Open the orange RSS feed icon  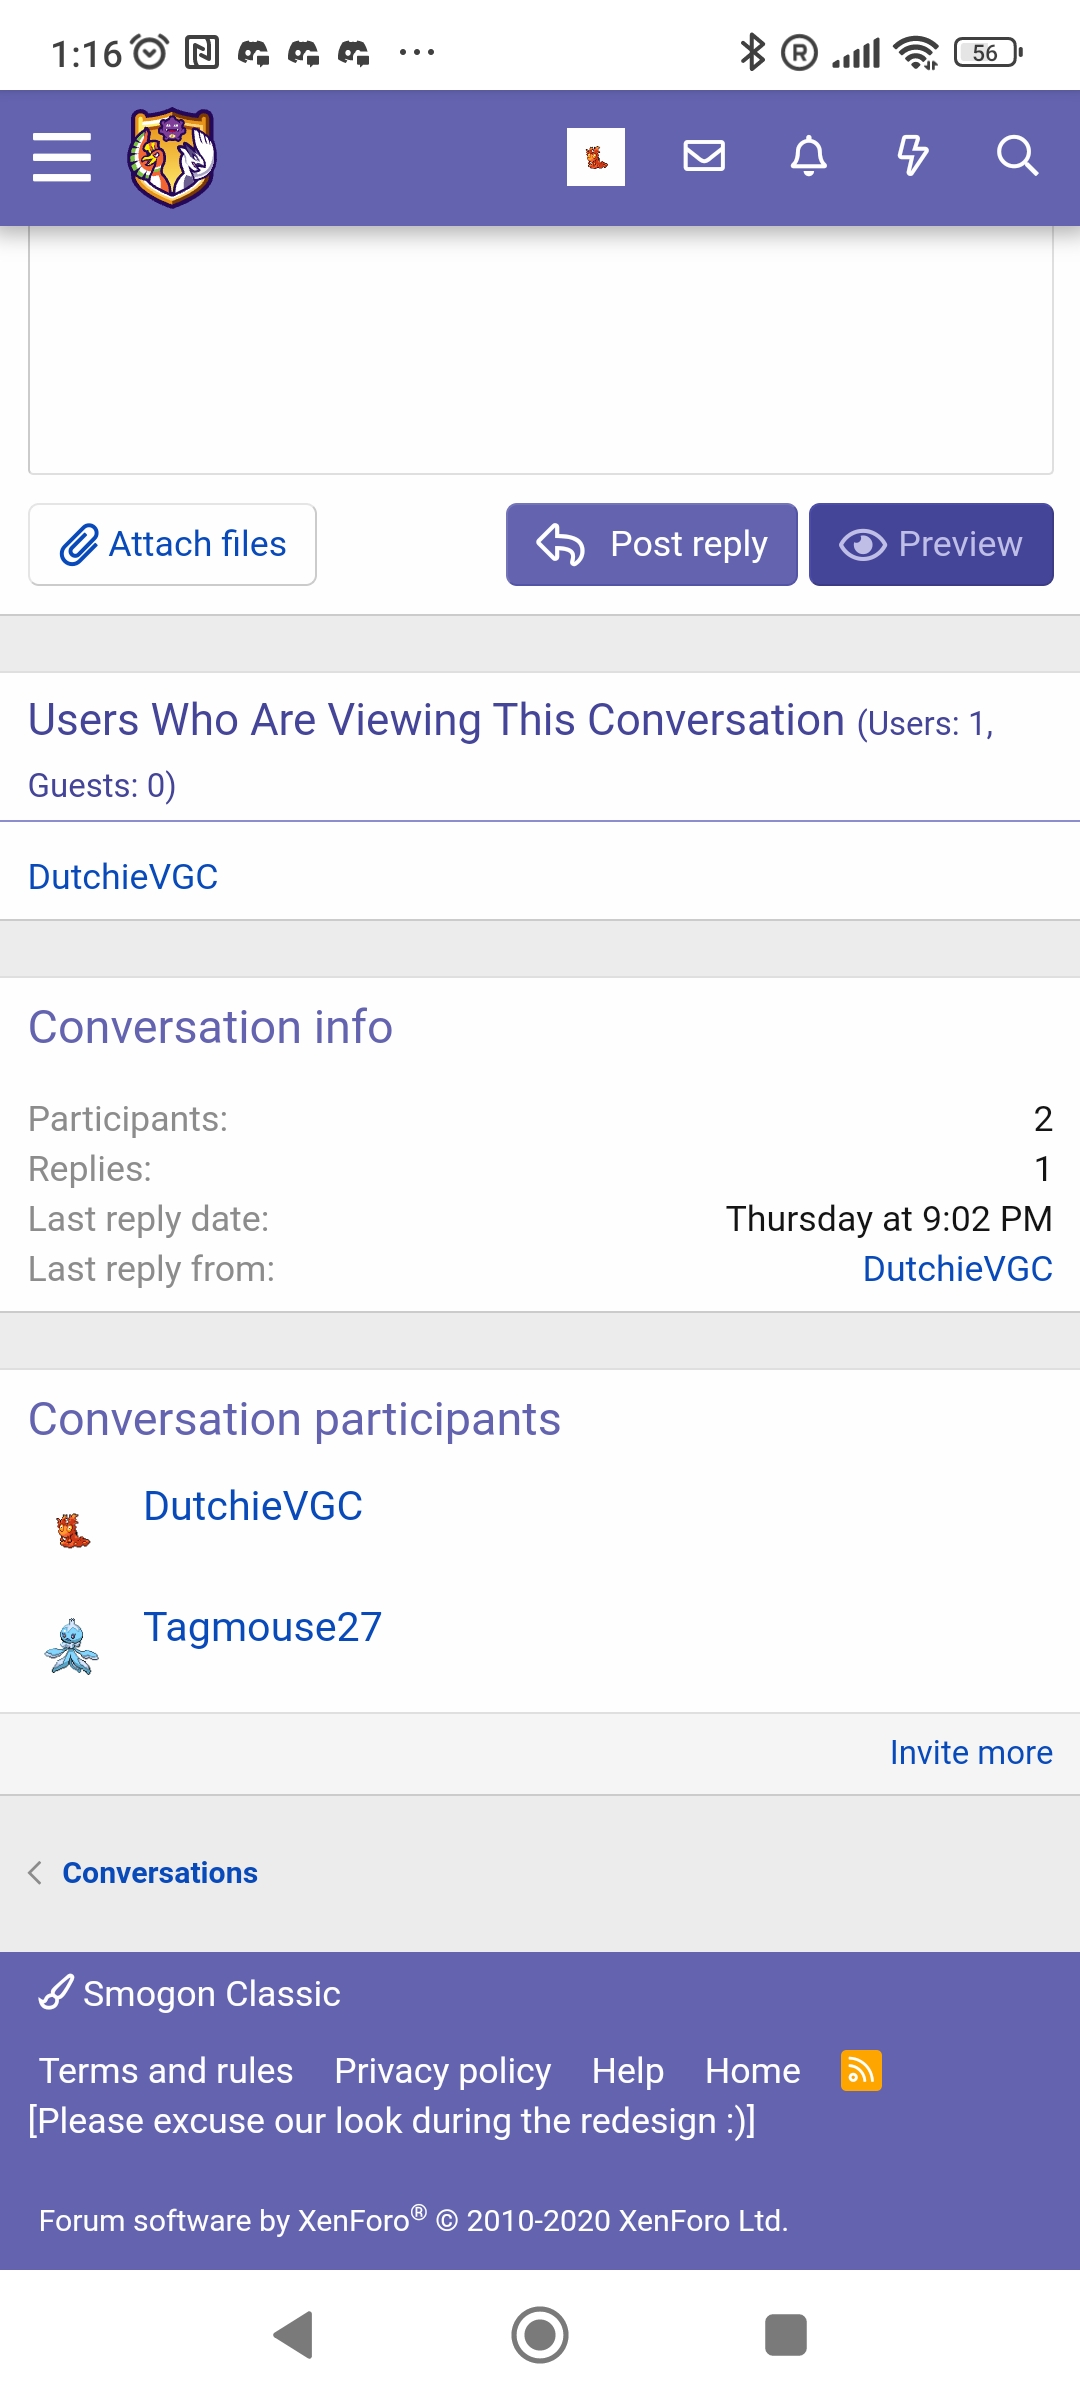[x=861, y=2070]
